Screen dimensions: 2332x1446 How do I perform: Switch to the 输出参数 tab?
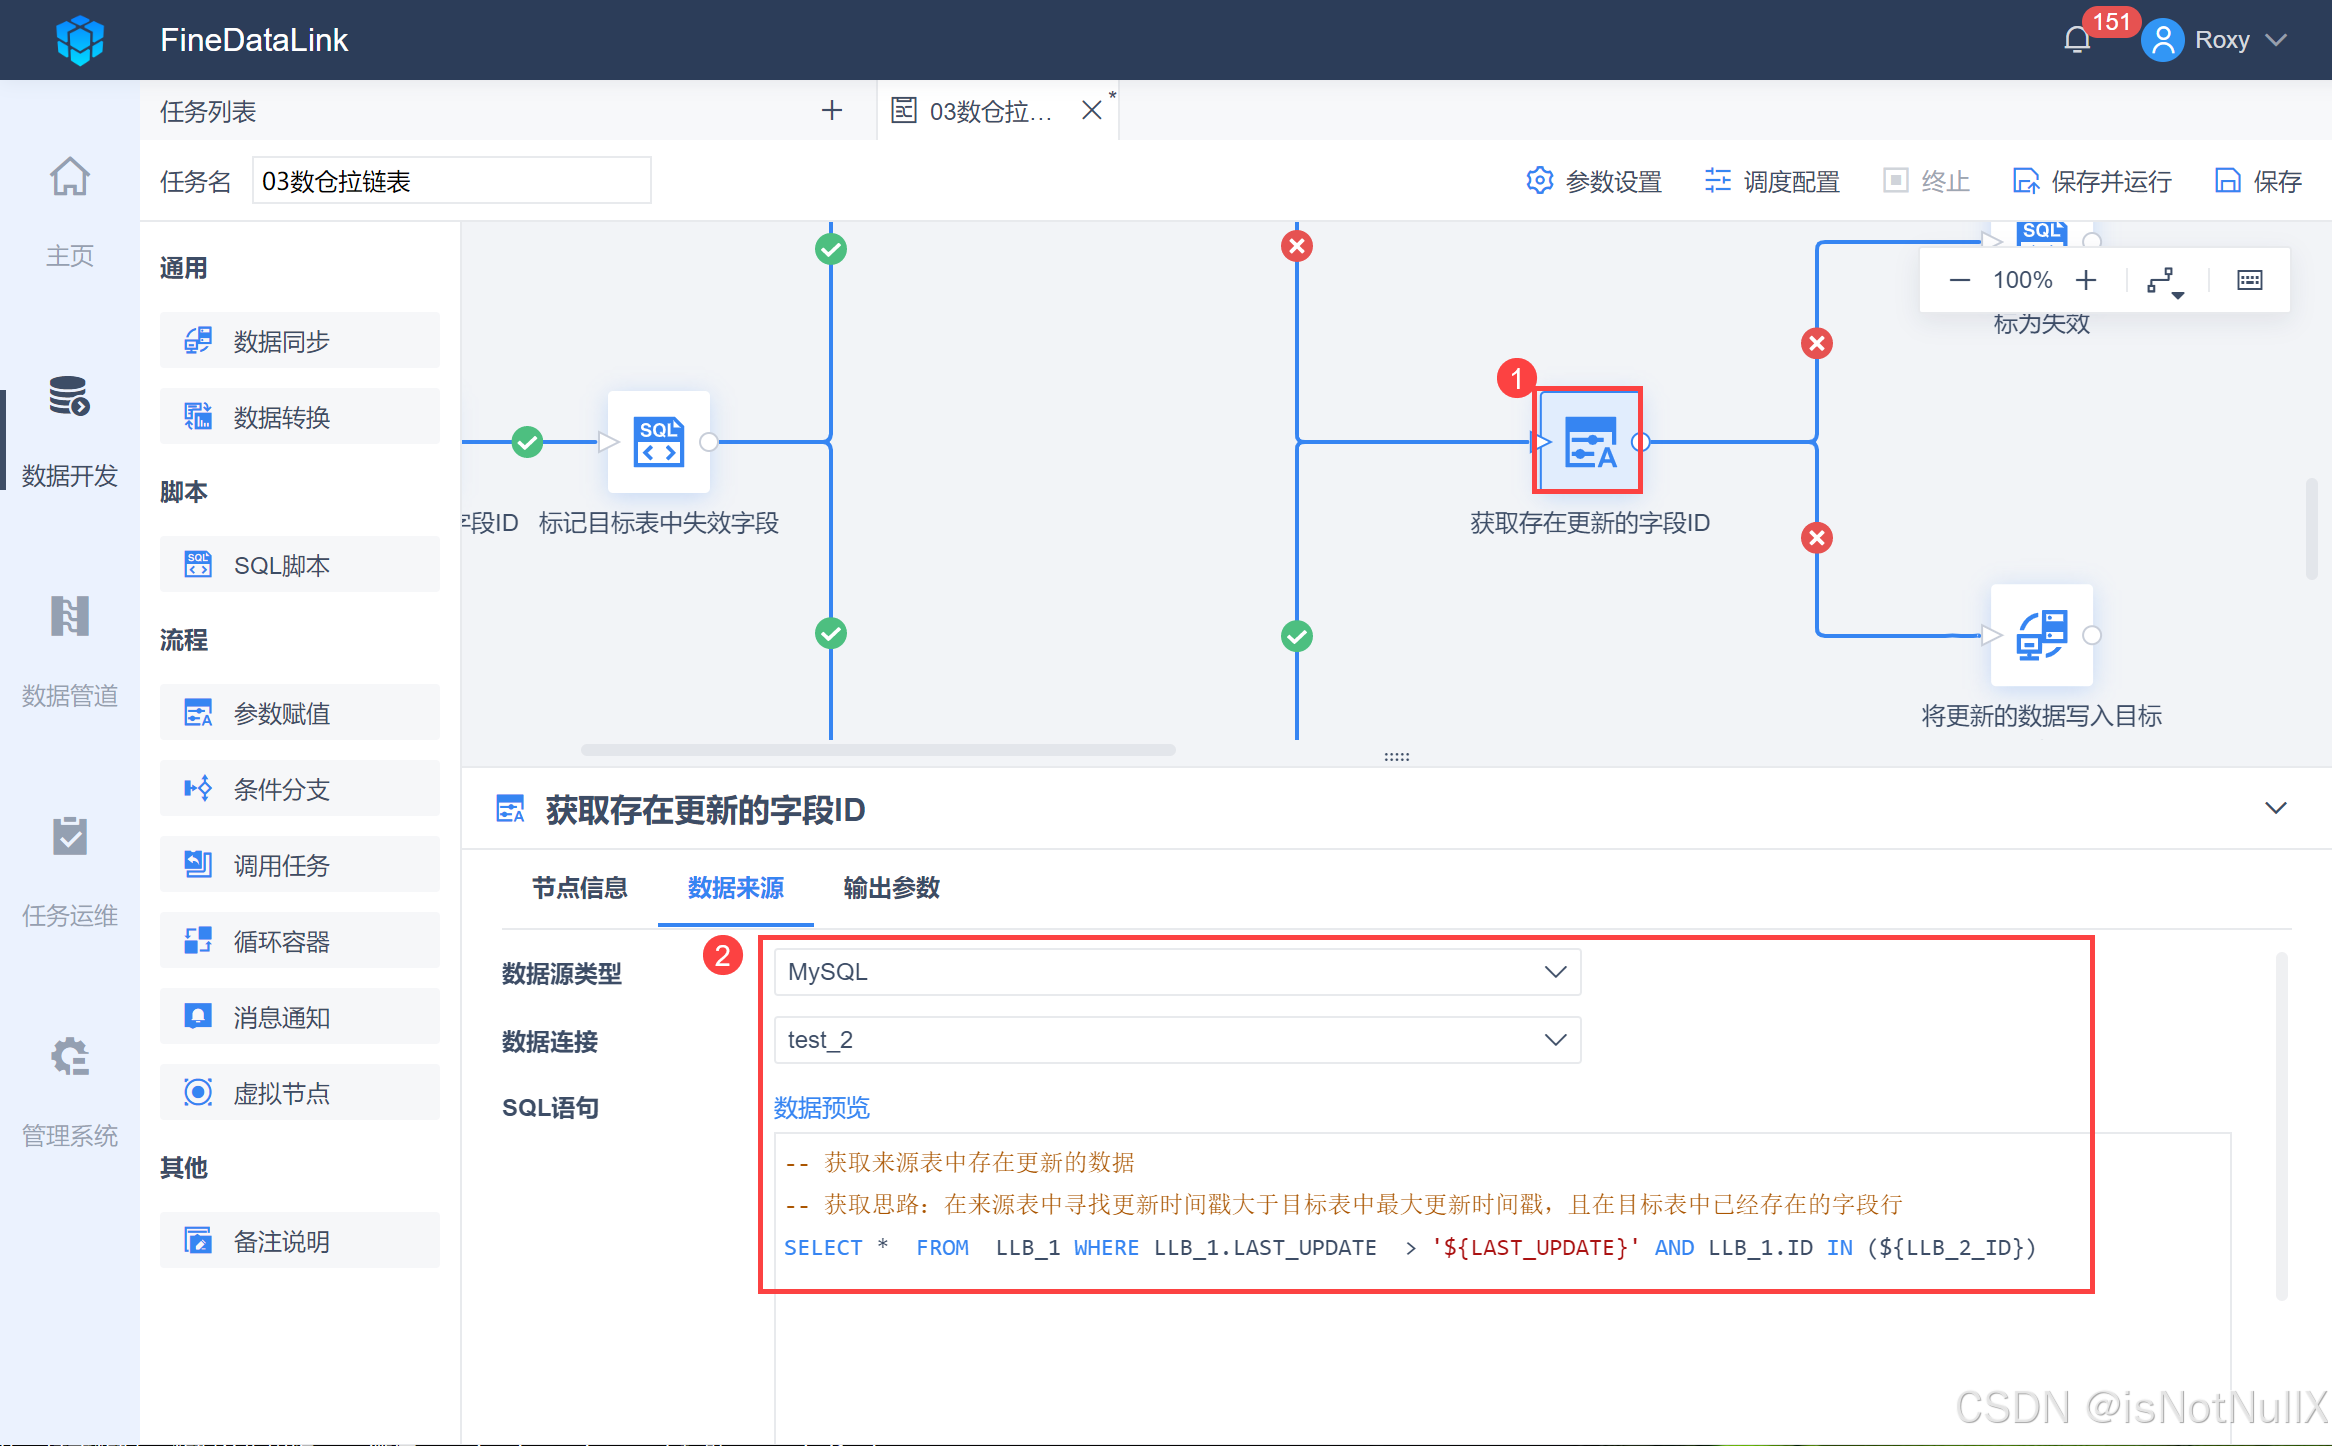coord(891,888)
